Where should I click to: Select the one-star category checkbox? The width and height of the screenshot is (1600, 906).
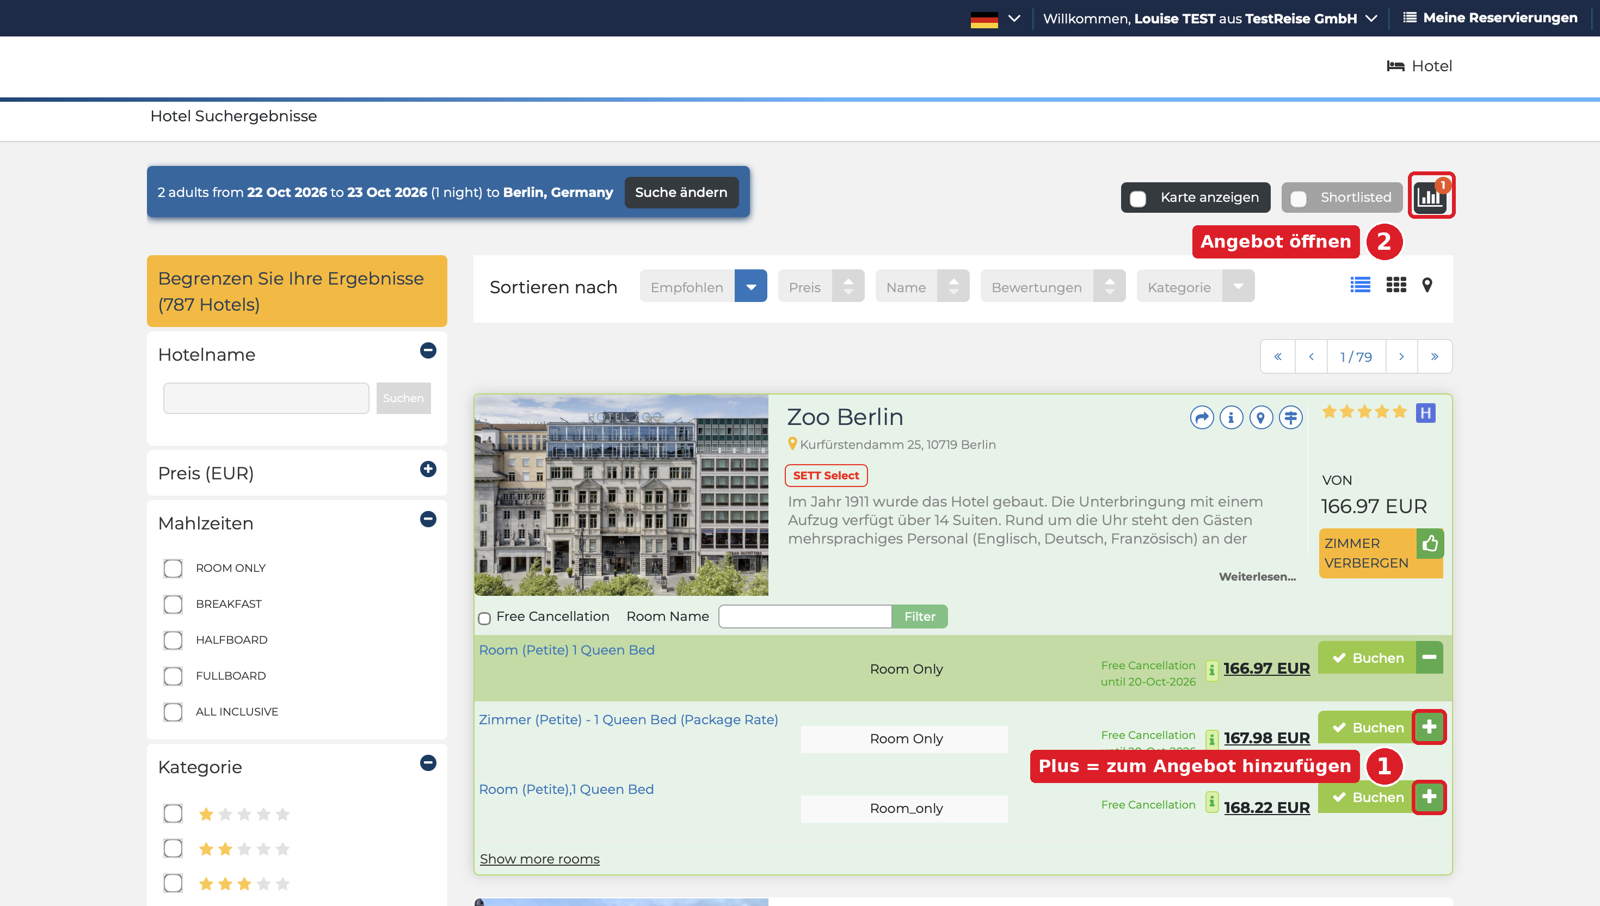point(173,814)
